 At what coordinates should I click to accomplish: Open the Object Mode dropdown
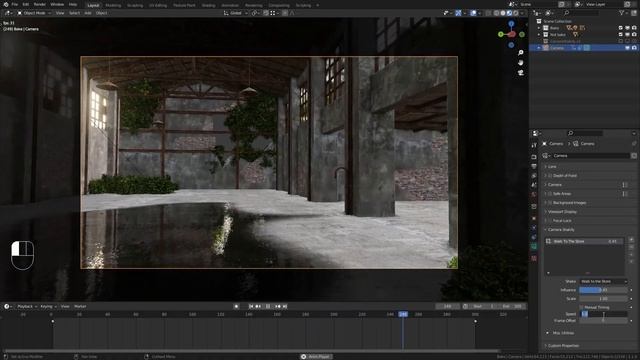35,13
